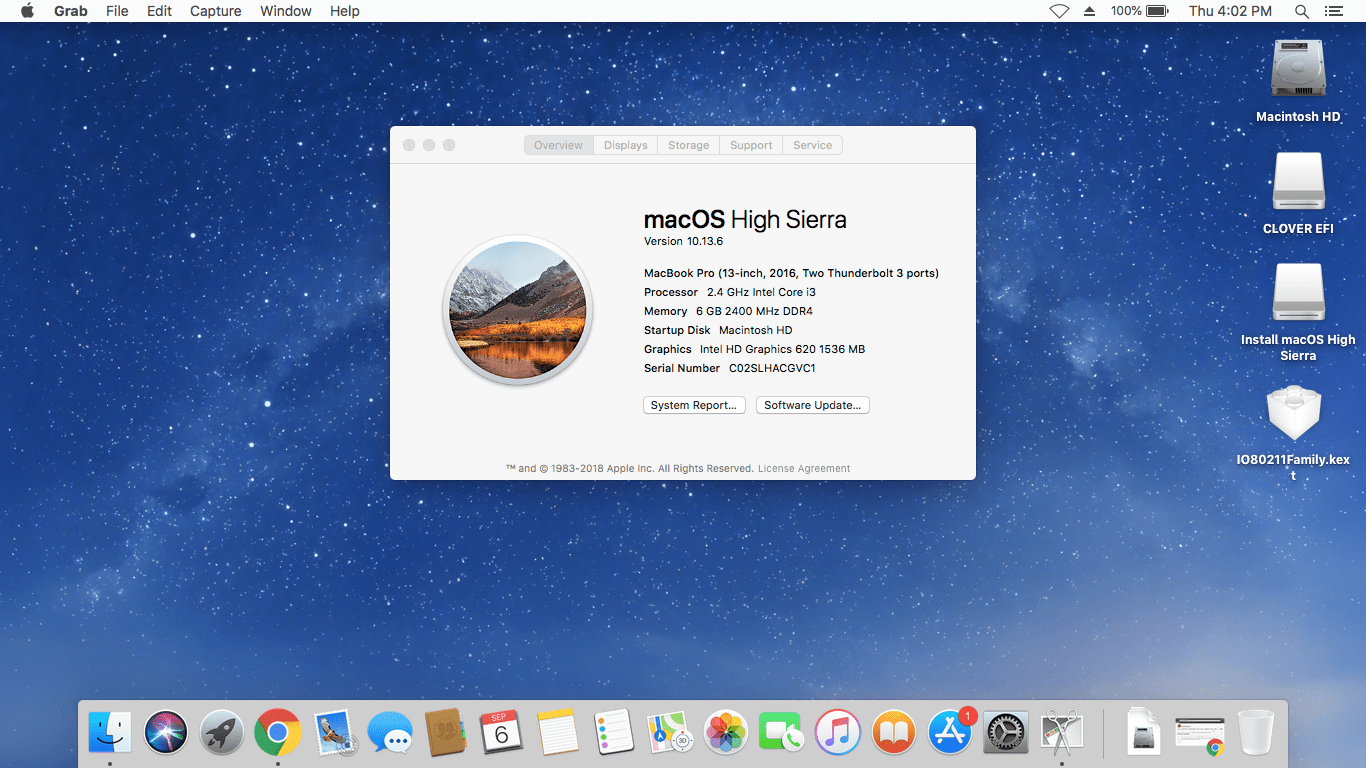
Task: Open the Window menu
Action: coord(286,11)
